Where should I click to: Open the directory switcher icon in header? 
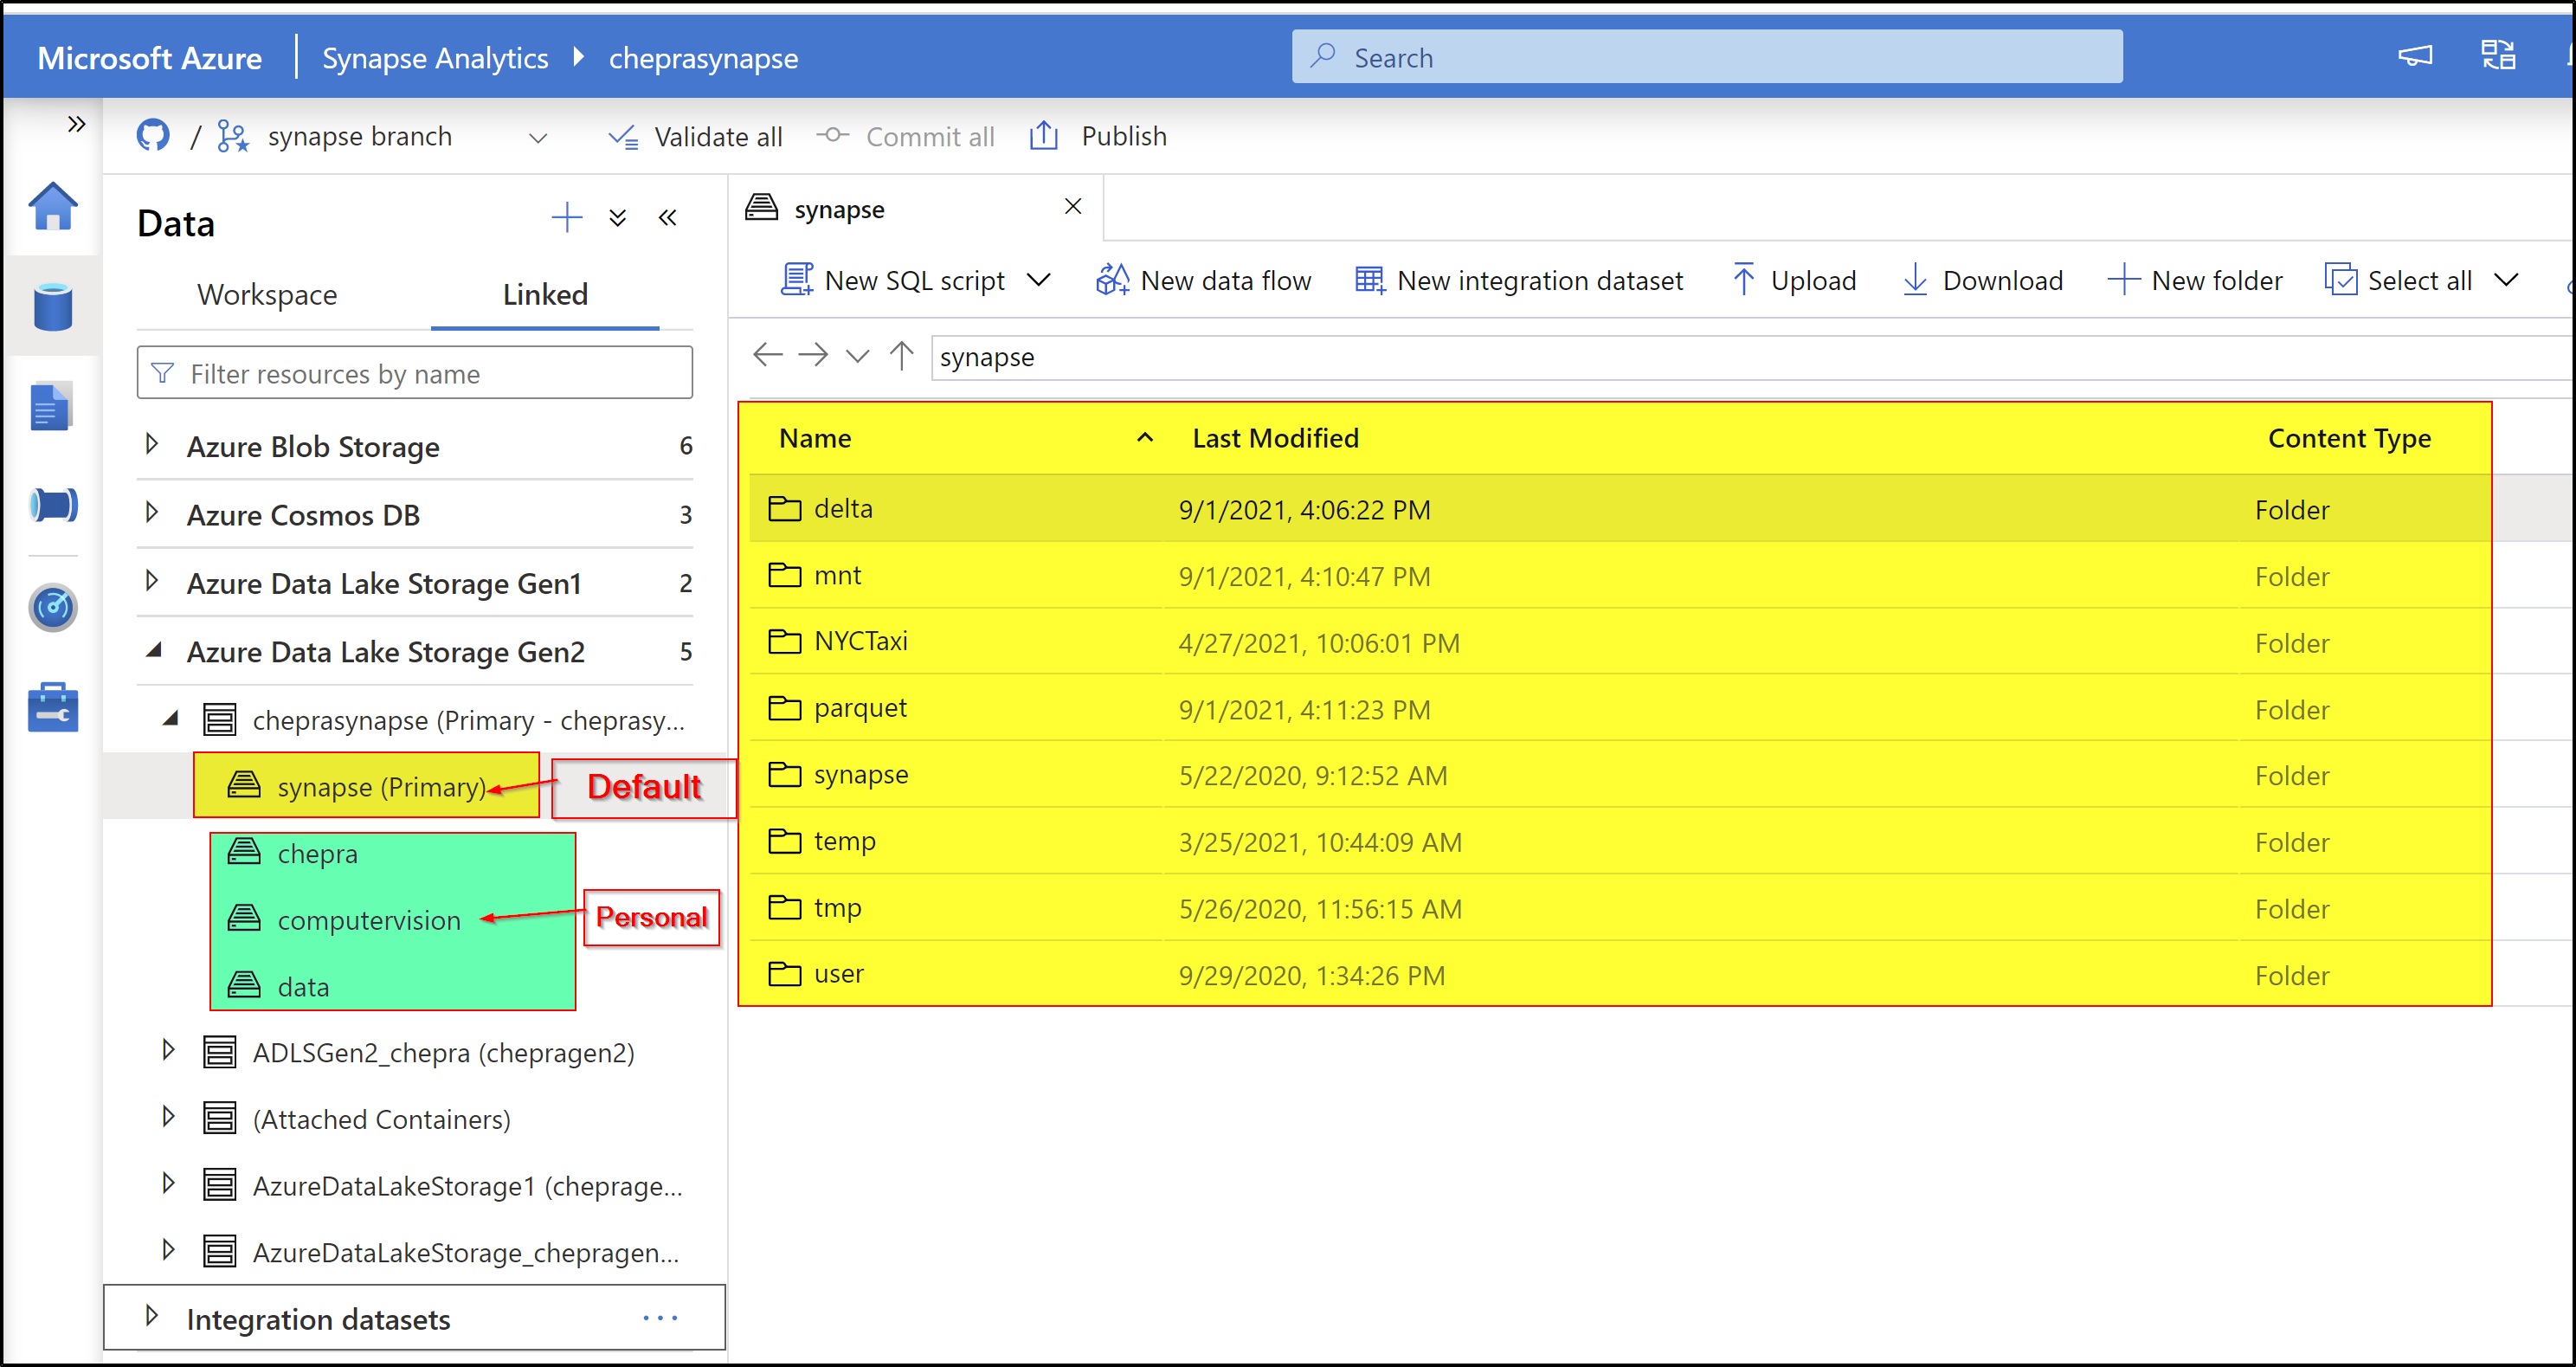point(2498,55)
